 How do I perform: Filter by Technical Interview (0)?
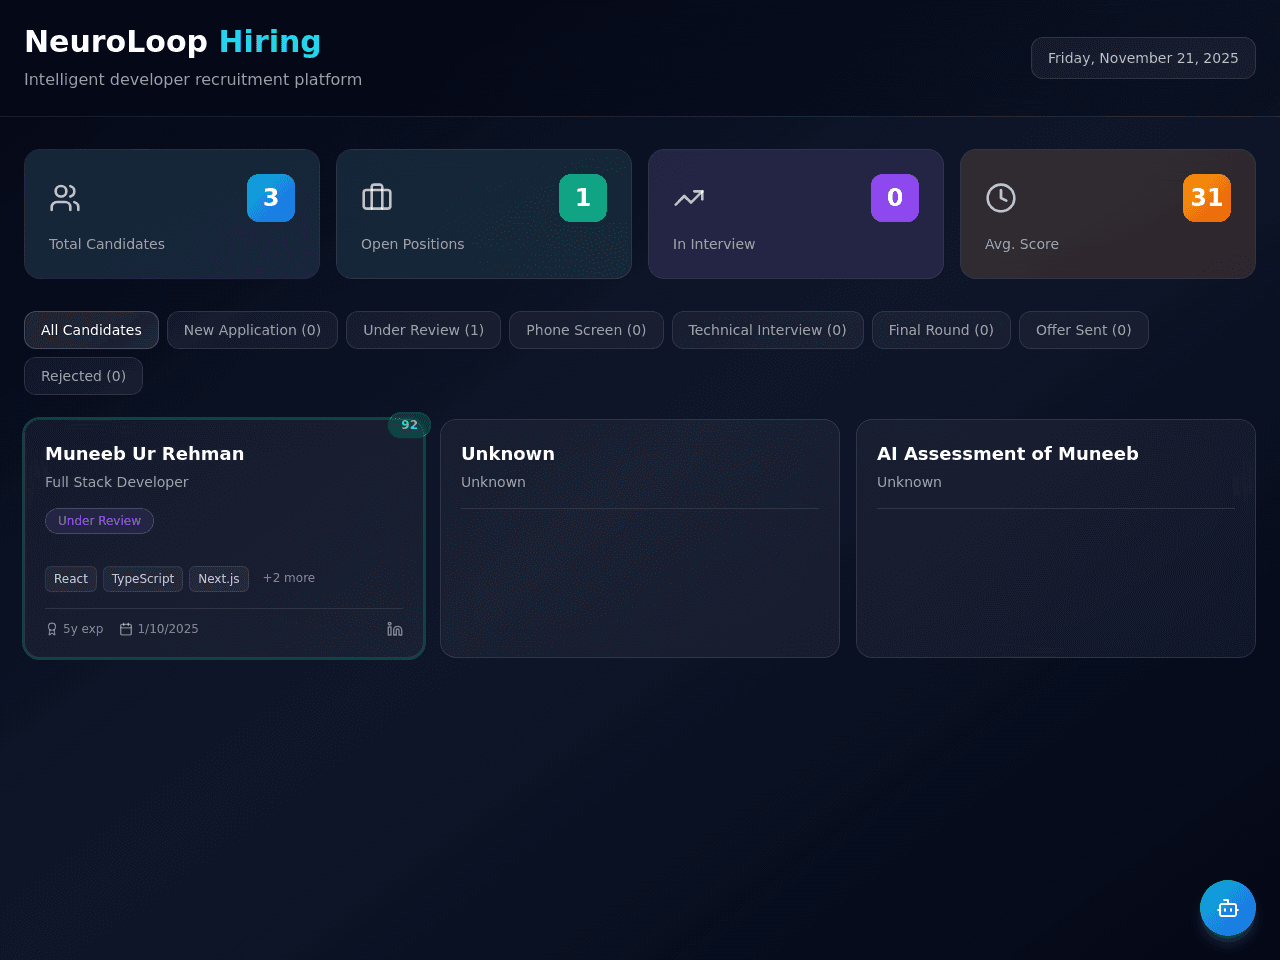pos(767,330)
